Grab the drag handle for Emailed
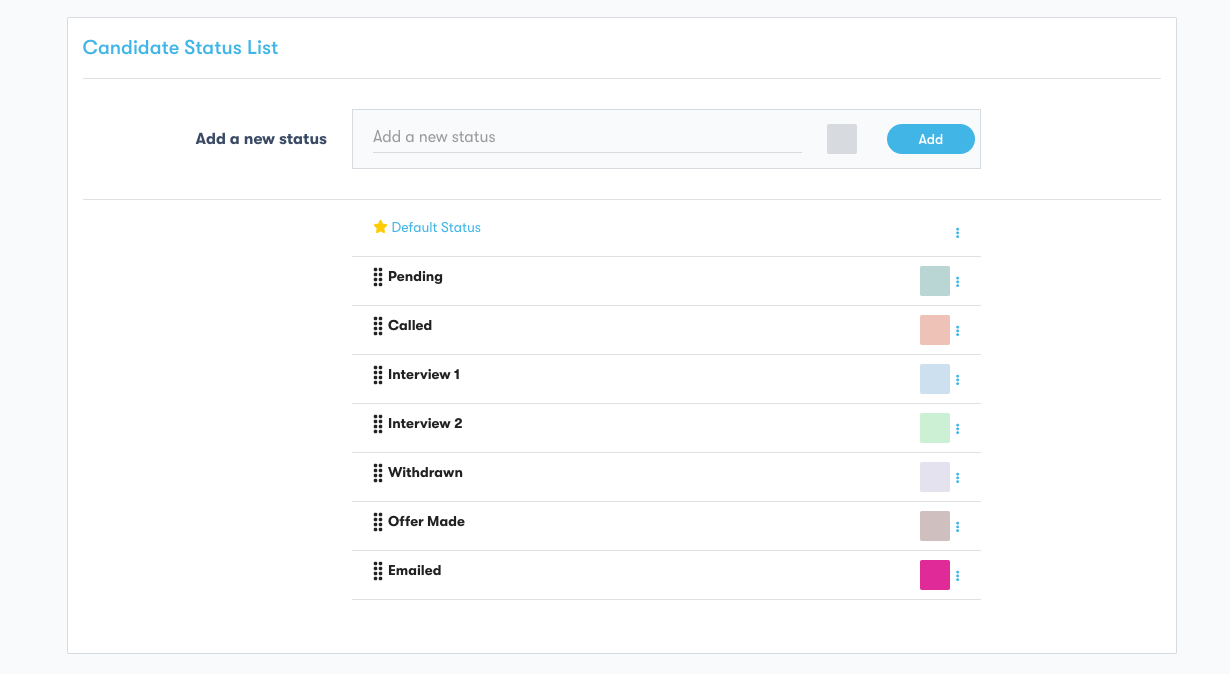 click(378, 571)
